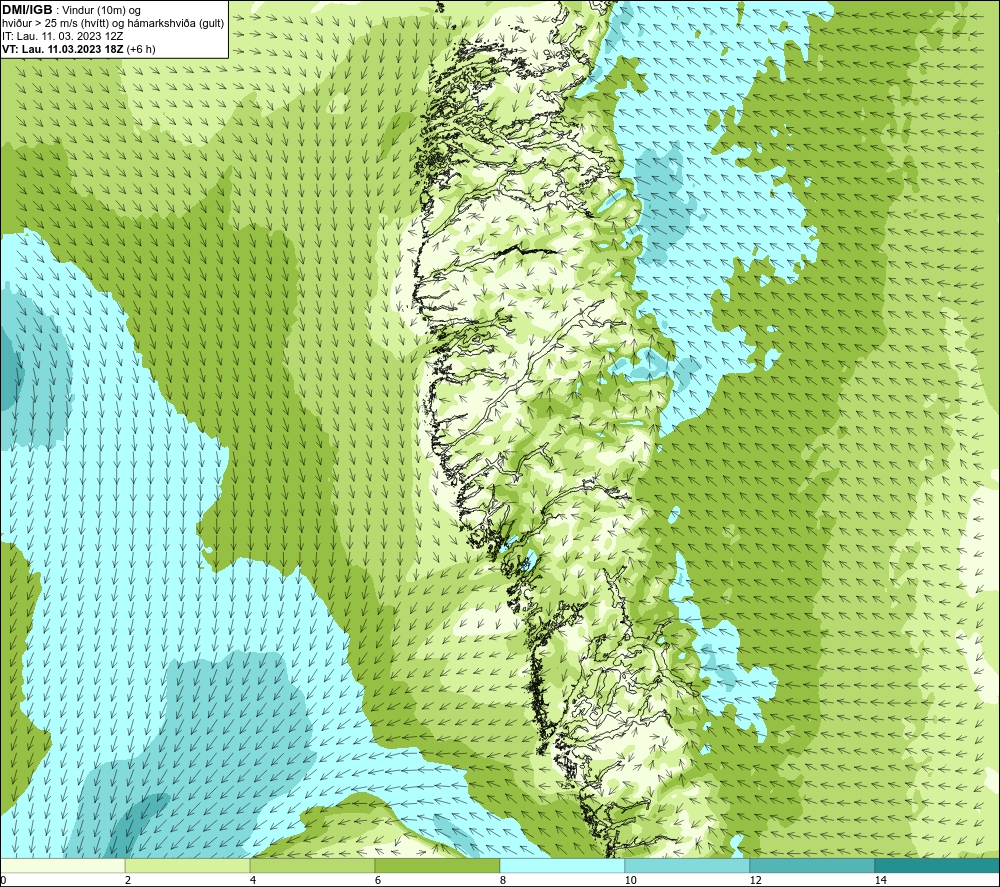Screen dimensions: 1000x887
Task: Pick the teal 12–14 m/s scale swatch
Action: [x=812, y=866]
